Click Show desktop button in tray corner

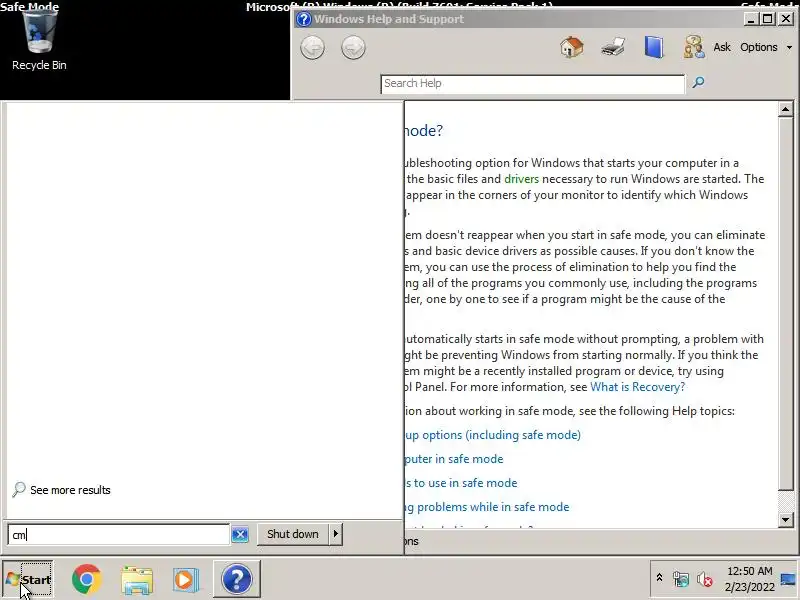click(789, 579)
